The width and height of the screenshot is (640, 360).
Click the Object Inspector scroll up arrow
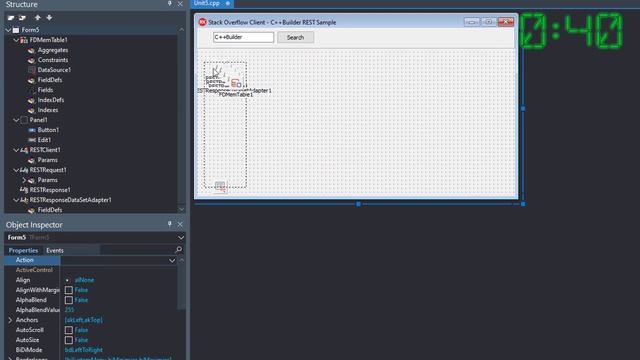tap(182, 260)
